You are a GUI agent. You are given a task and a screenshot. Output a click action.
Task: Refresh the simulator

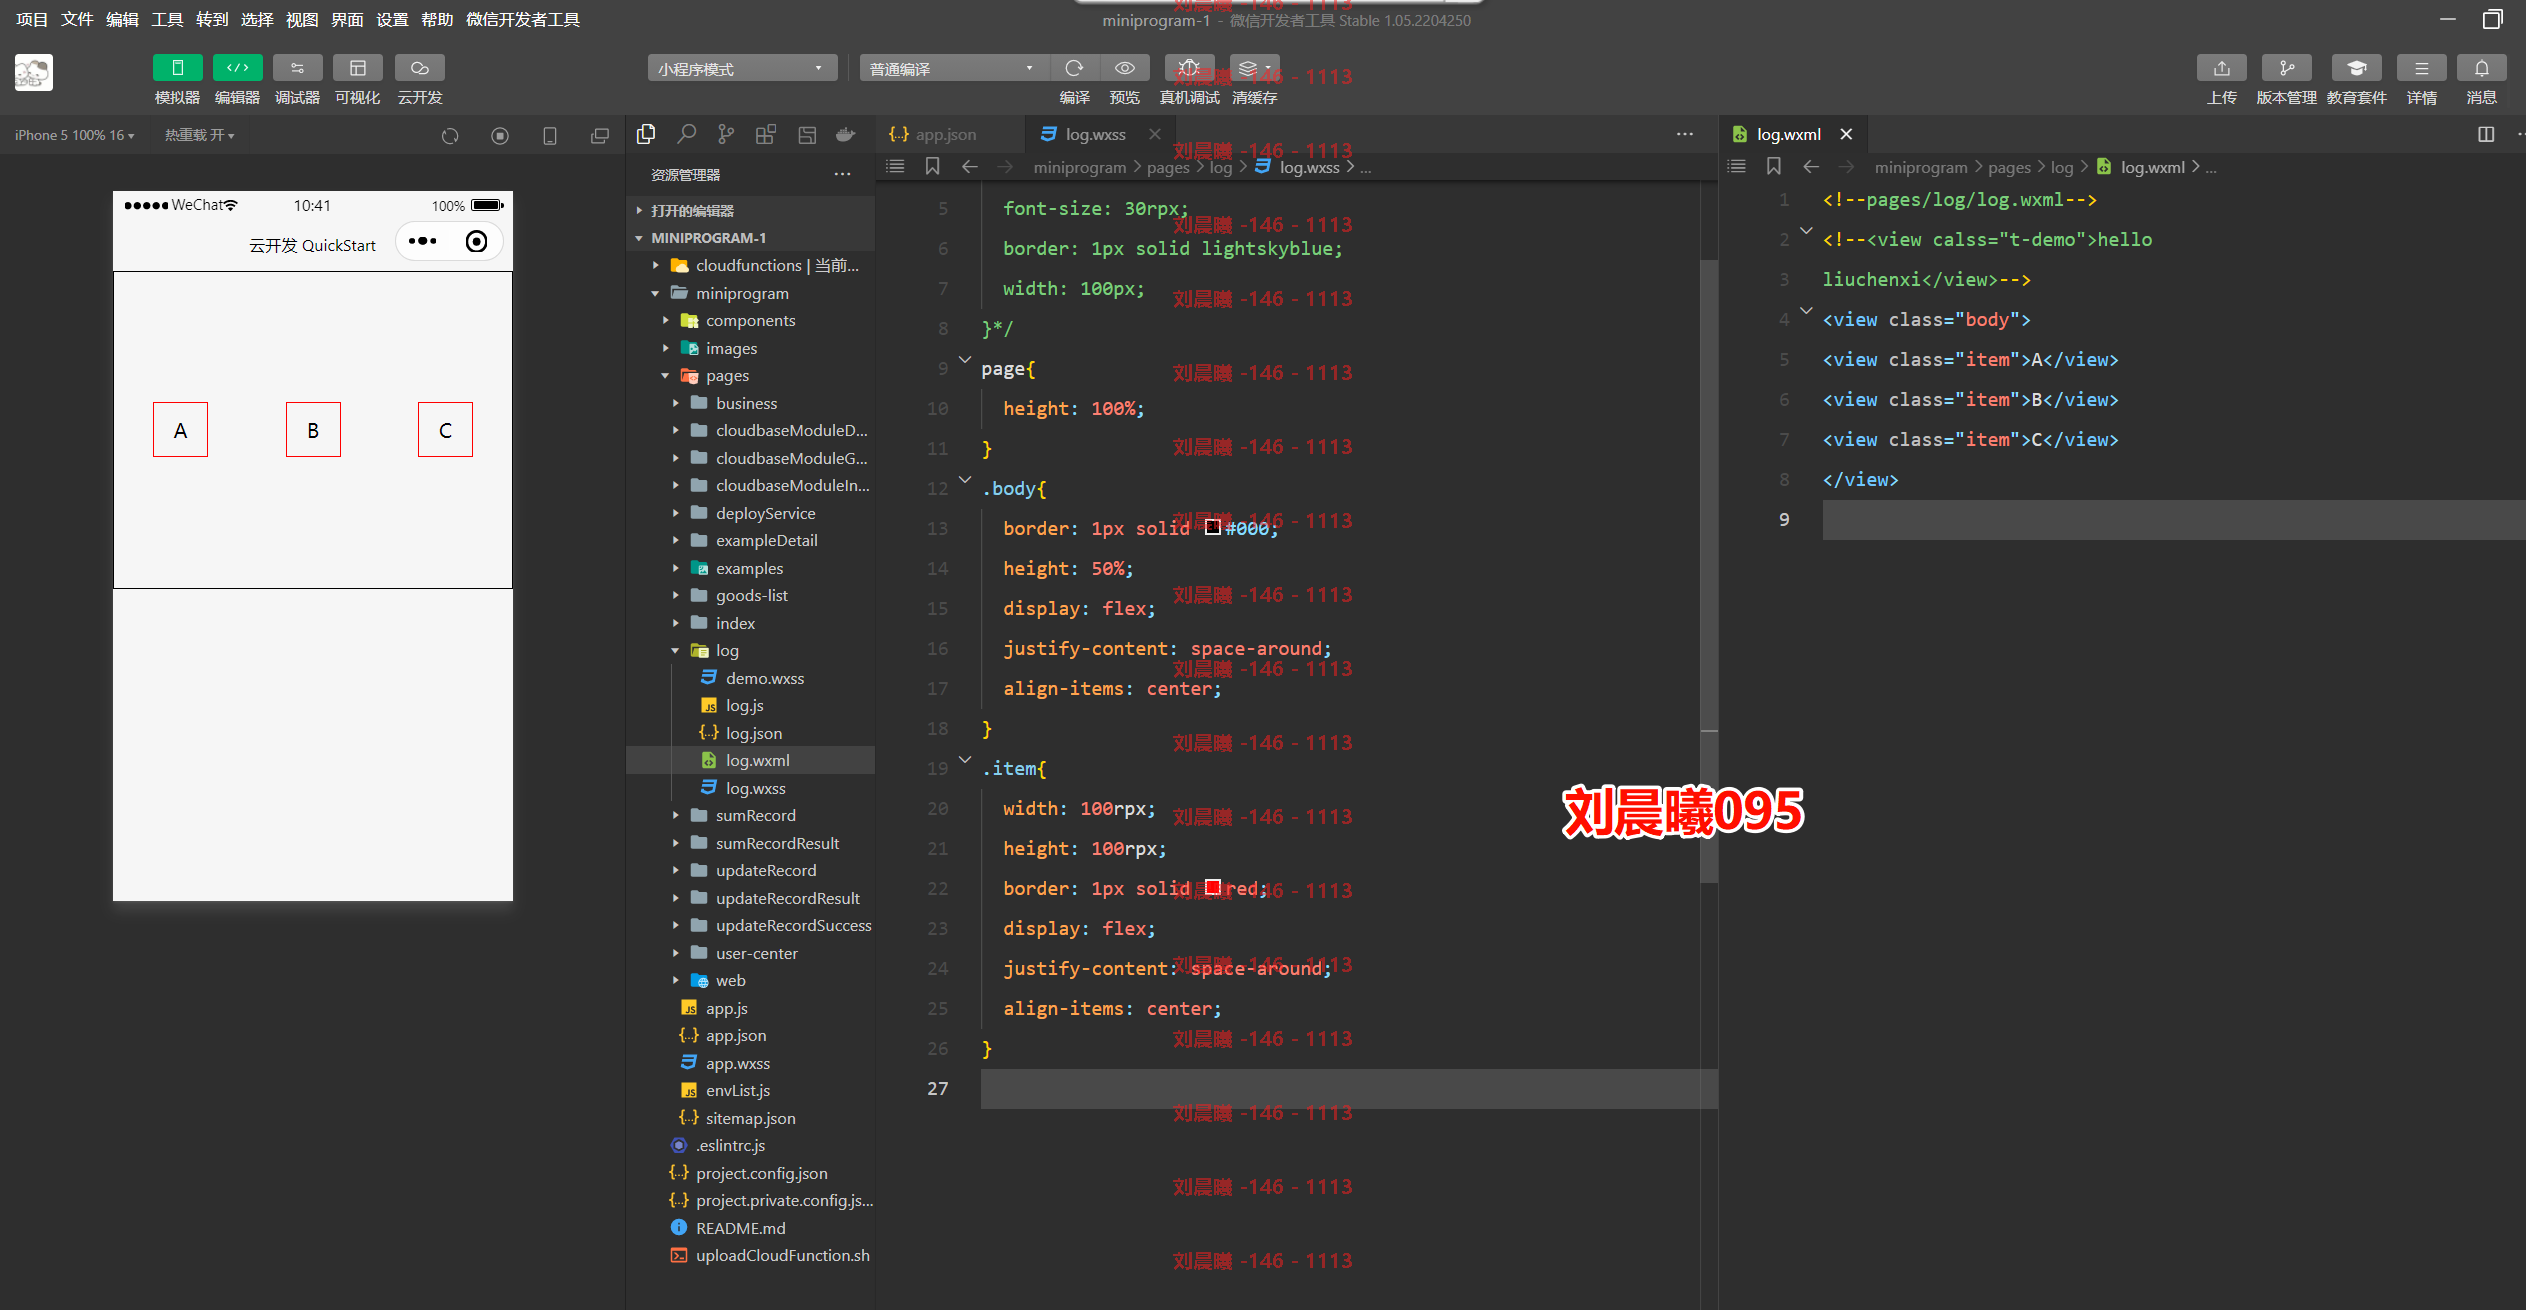[x=450, y=136]
